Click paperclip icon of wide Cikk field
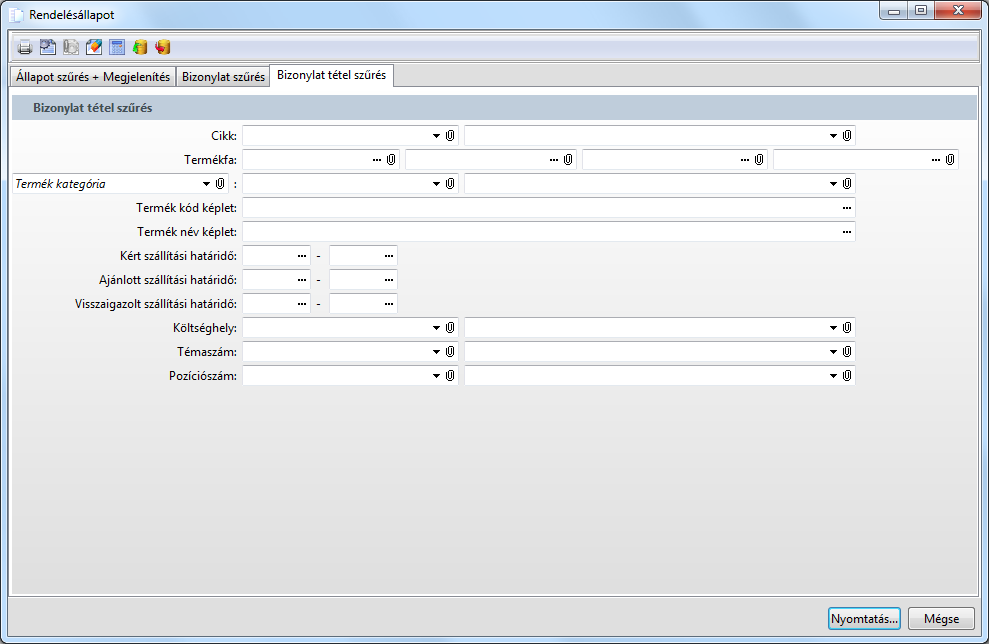The image size is (989, 644). pos(847,136)
